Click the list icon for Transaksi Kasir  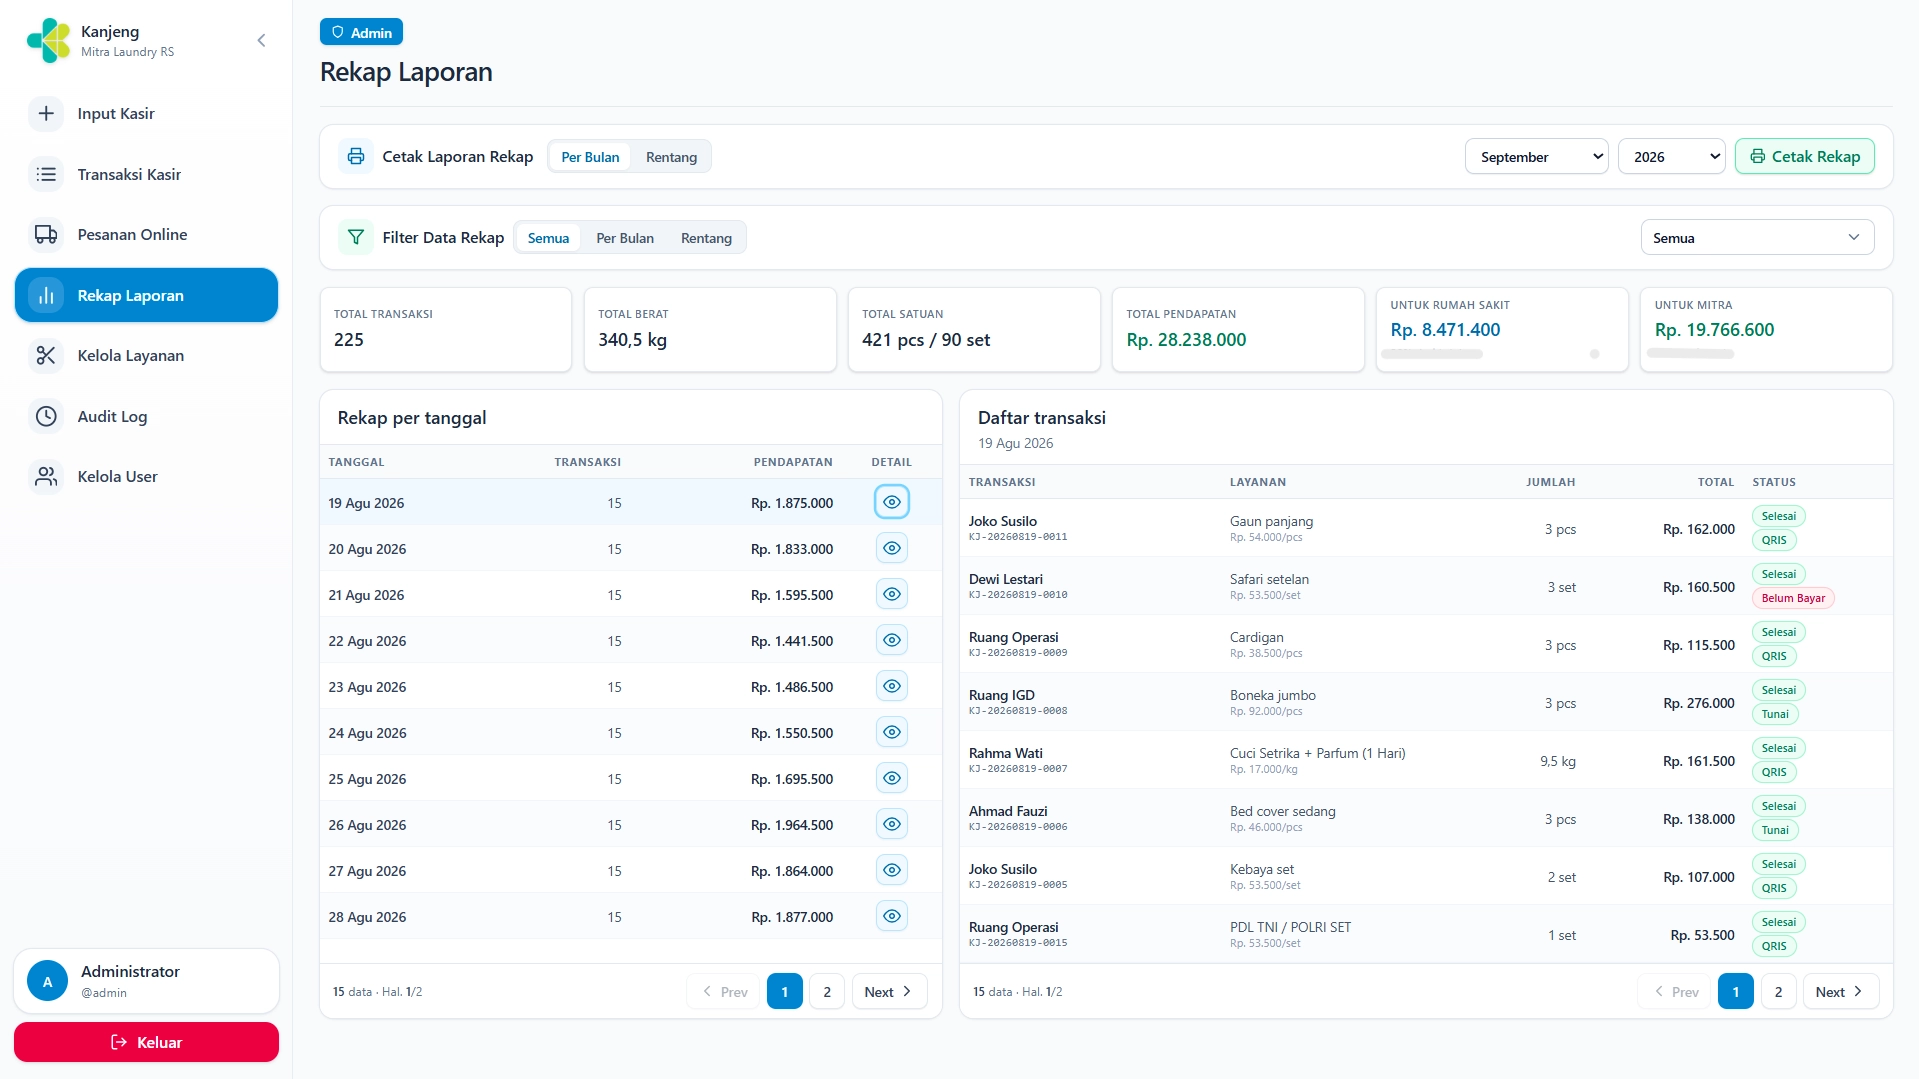click(x=46, y=174)
